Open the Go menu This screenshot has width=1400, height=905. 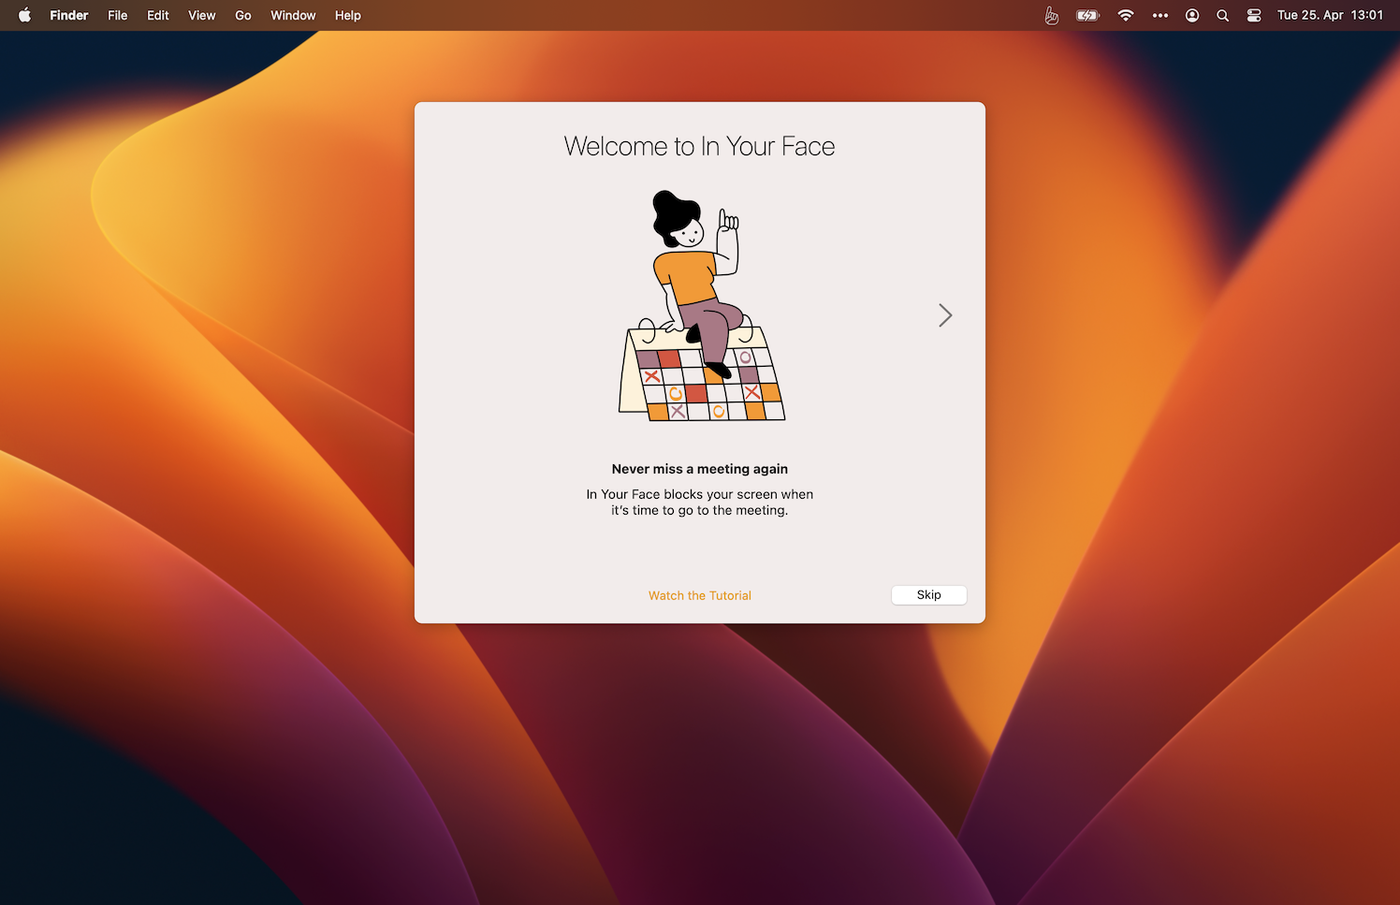click(x=243, y=15)
